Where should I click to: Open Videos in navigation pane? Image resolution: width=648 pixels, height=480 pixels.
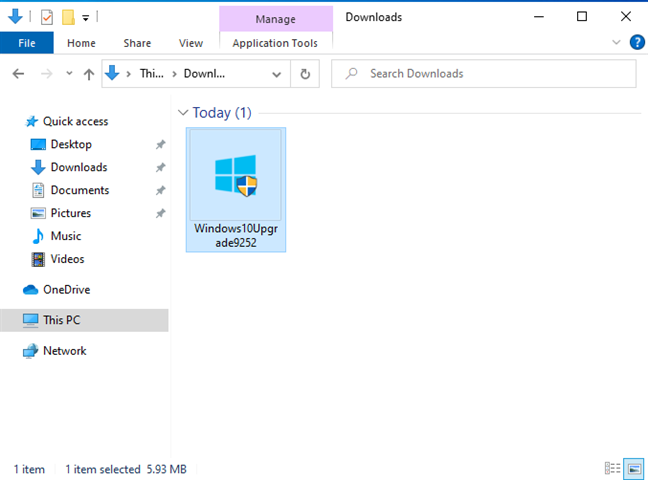pos(67,259)
